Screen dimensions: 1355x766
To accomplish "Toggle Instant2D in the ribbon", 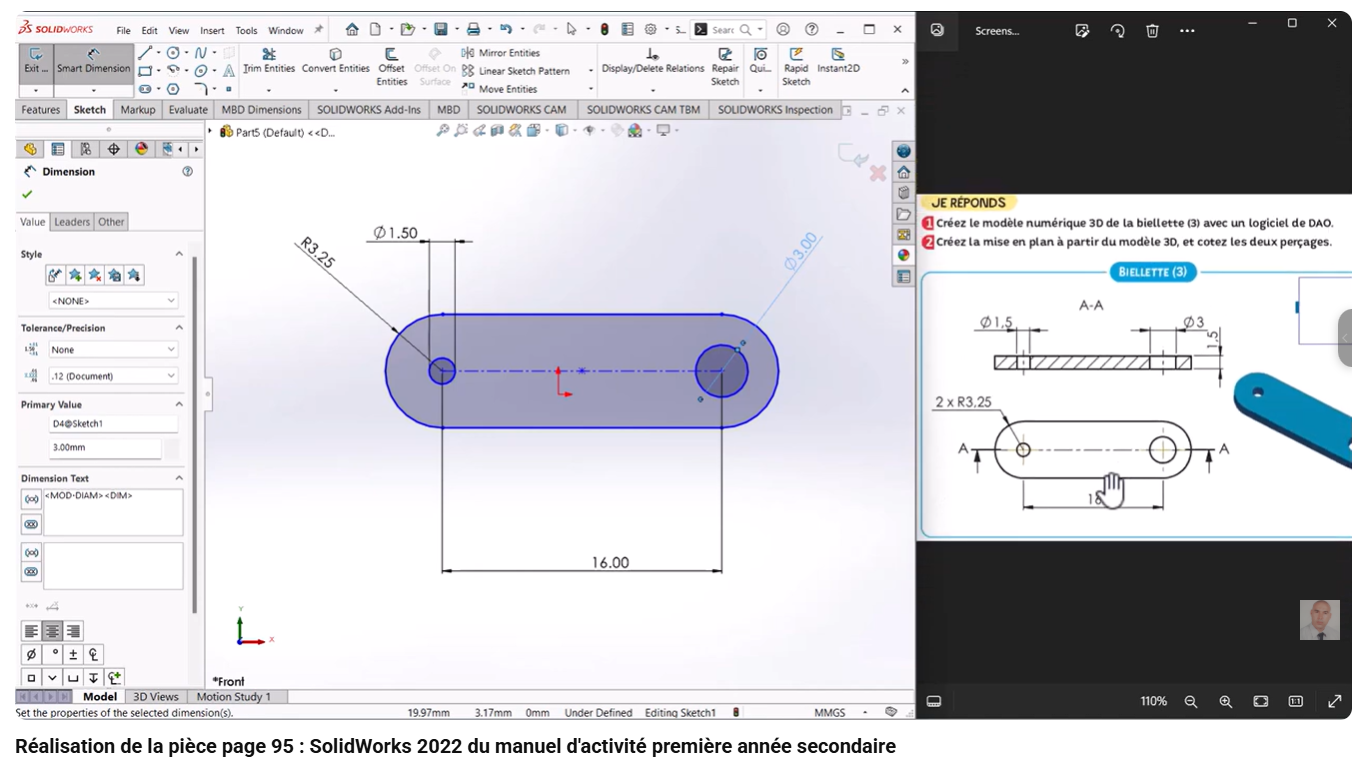I will (x=838, y=61).
